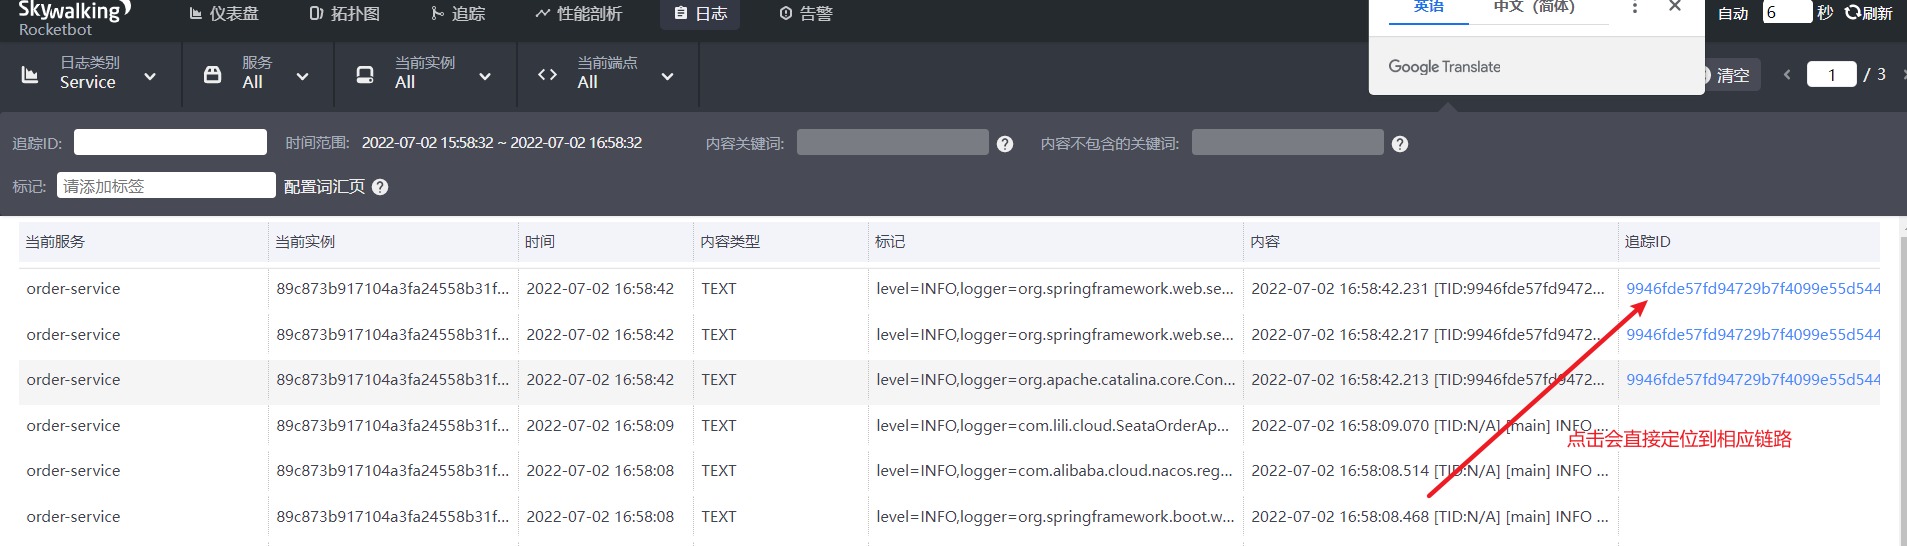Image resolution: width=1907 pixels, height=546 pixels.
Task: Click the endpoint code brackets icon
Action: coord(547,75)
